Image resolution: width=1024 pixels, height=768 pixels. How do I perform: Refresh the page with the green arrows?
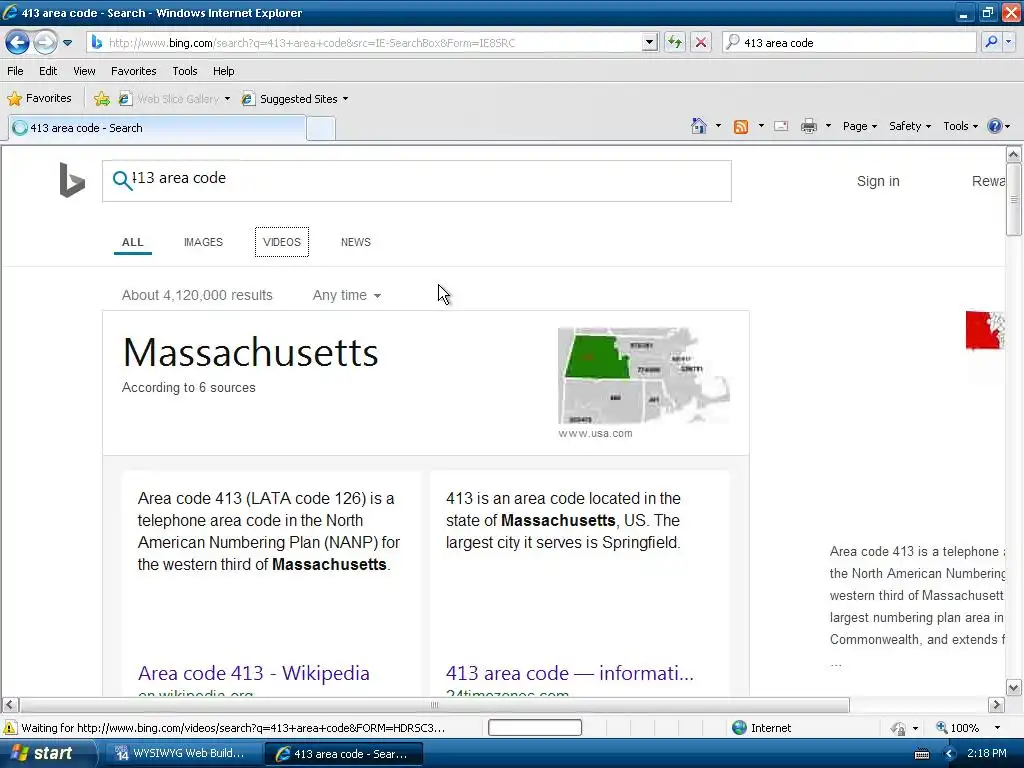[675, 42]
